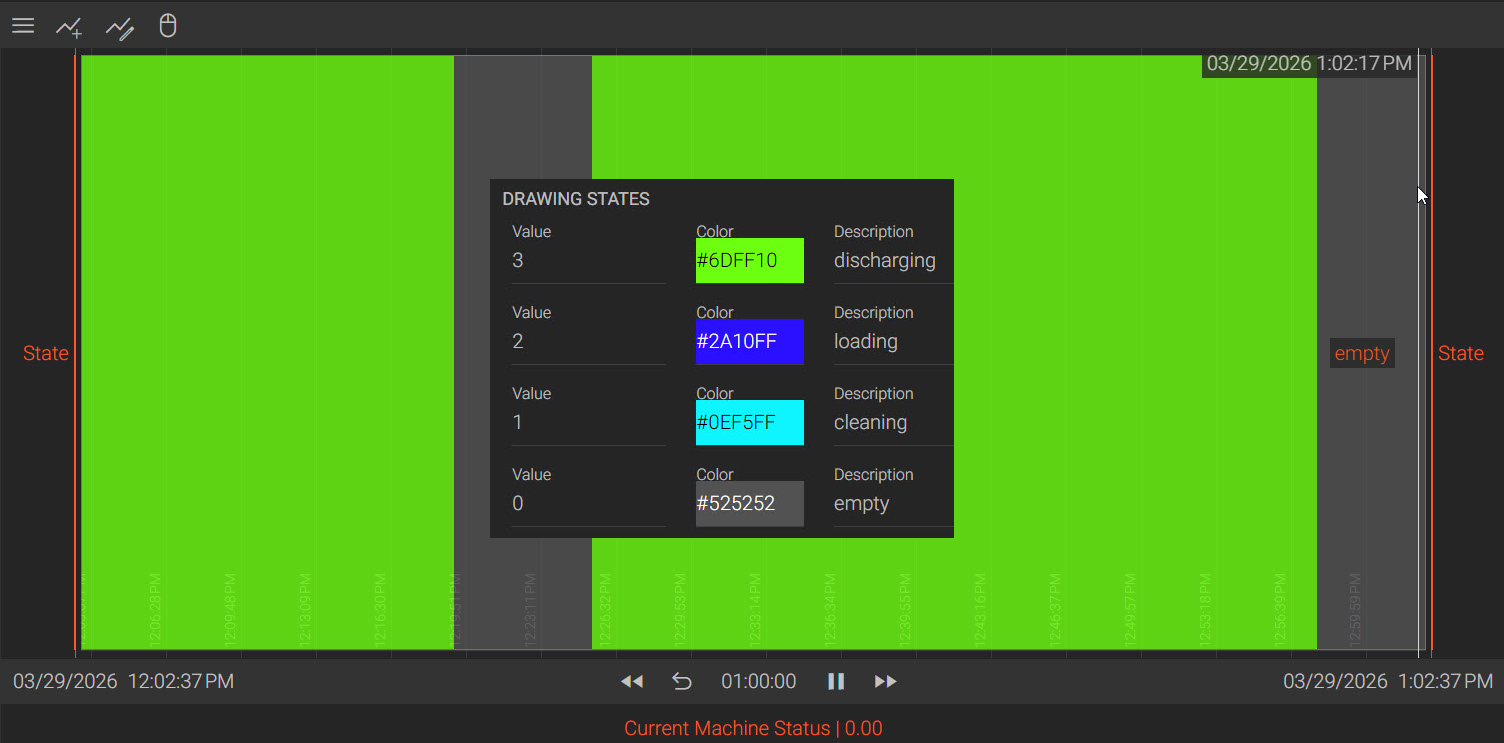Viewport: 1504px width, 743px height.
Task: Click the 'Current Machine Status | 0.00' legend
Action: click(x=753, y=729)
